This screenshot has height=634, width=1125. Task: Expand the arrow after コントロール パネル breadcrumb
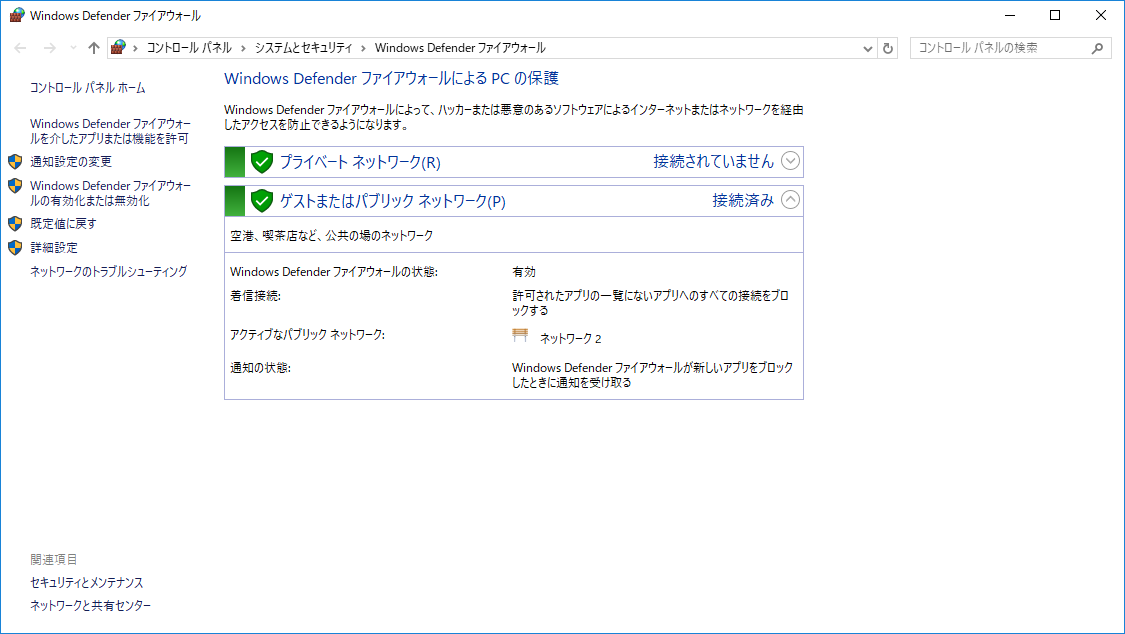(x=243, y=48)
